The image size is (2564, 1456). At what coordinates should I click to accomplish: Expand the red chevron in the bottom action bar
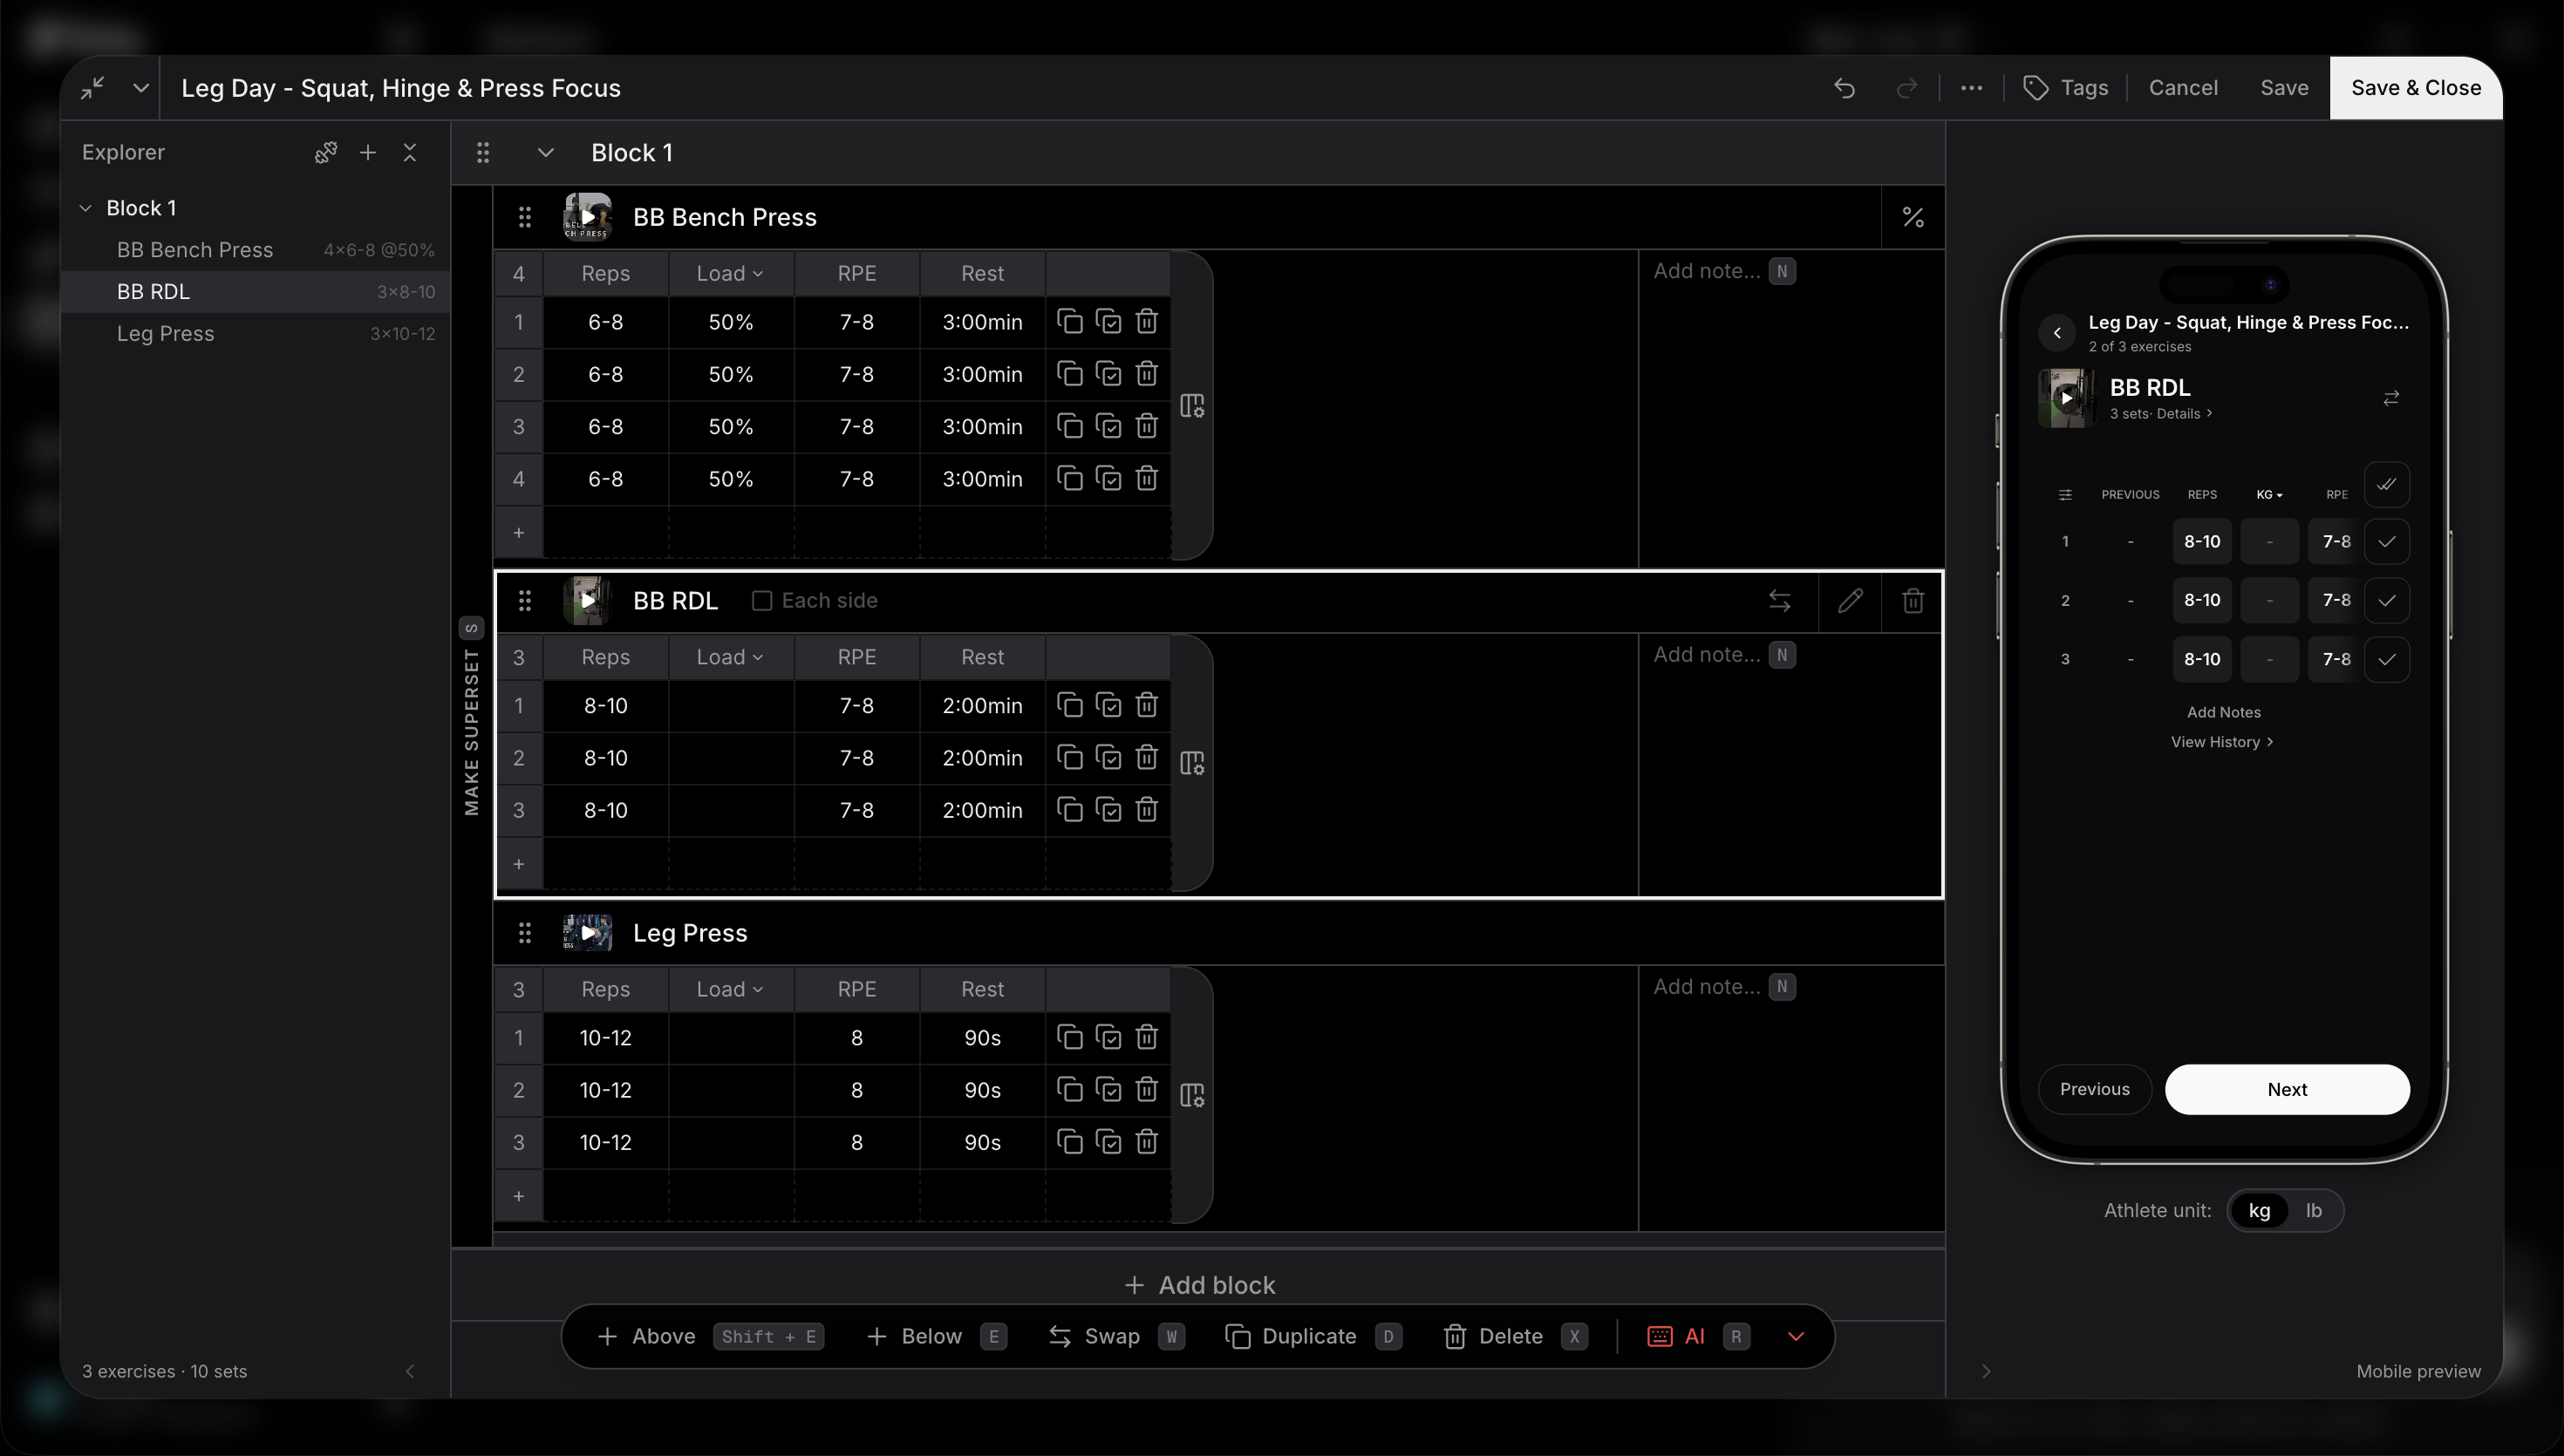[x=1795, y=1337]
